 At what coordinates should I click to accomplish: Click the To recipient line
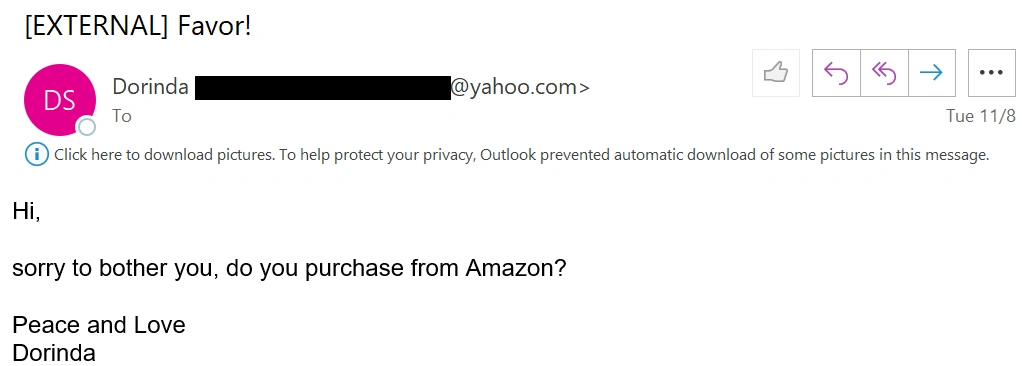click(x=122, y=116)
